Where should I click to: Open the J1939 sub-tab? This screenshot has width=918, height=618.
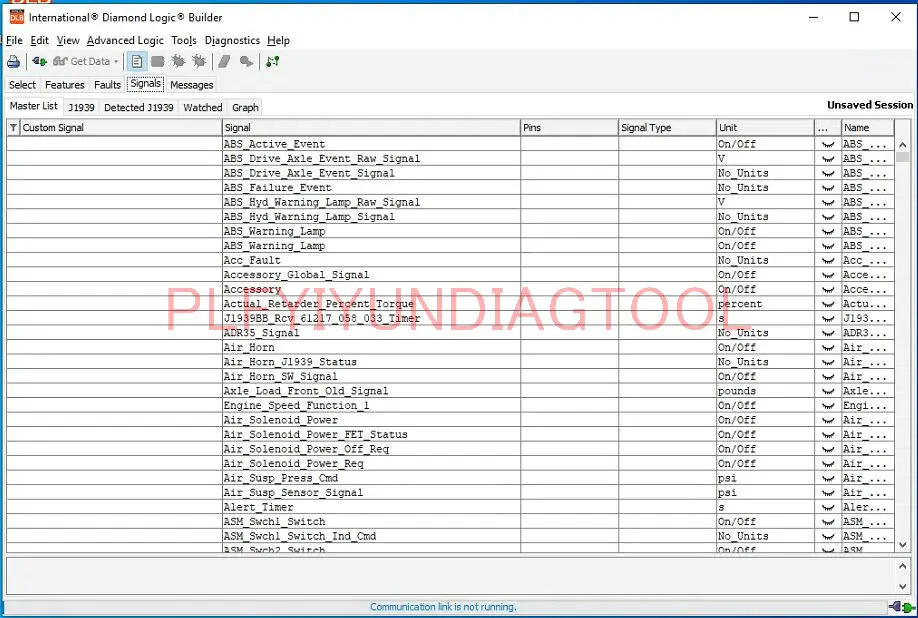(x=81, y=108)
